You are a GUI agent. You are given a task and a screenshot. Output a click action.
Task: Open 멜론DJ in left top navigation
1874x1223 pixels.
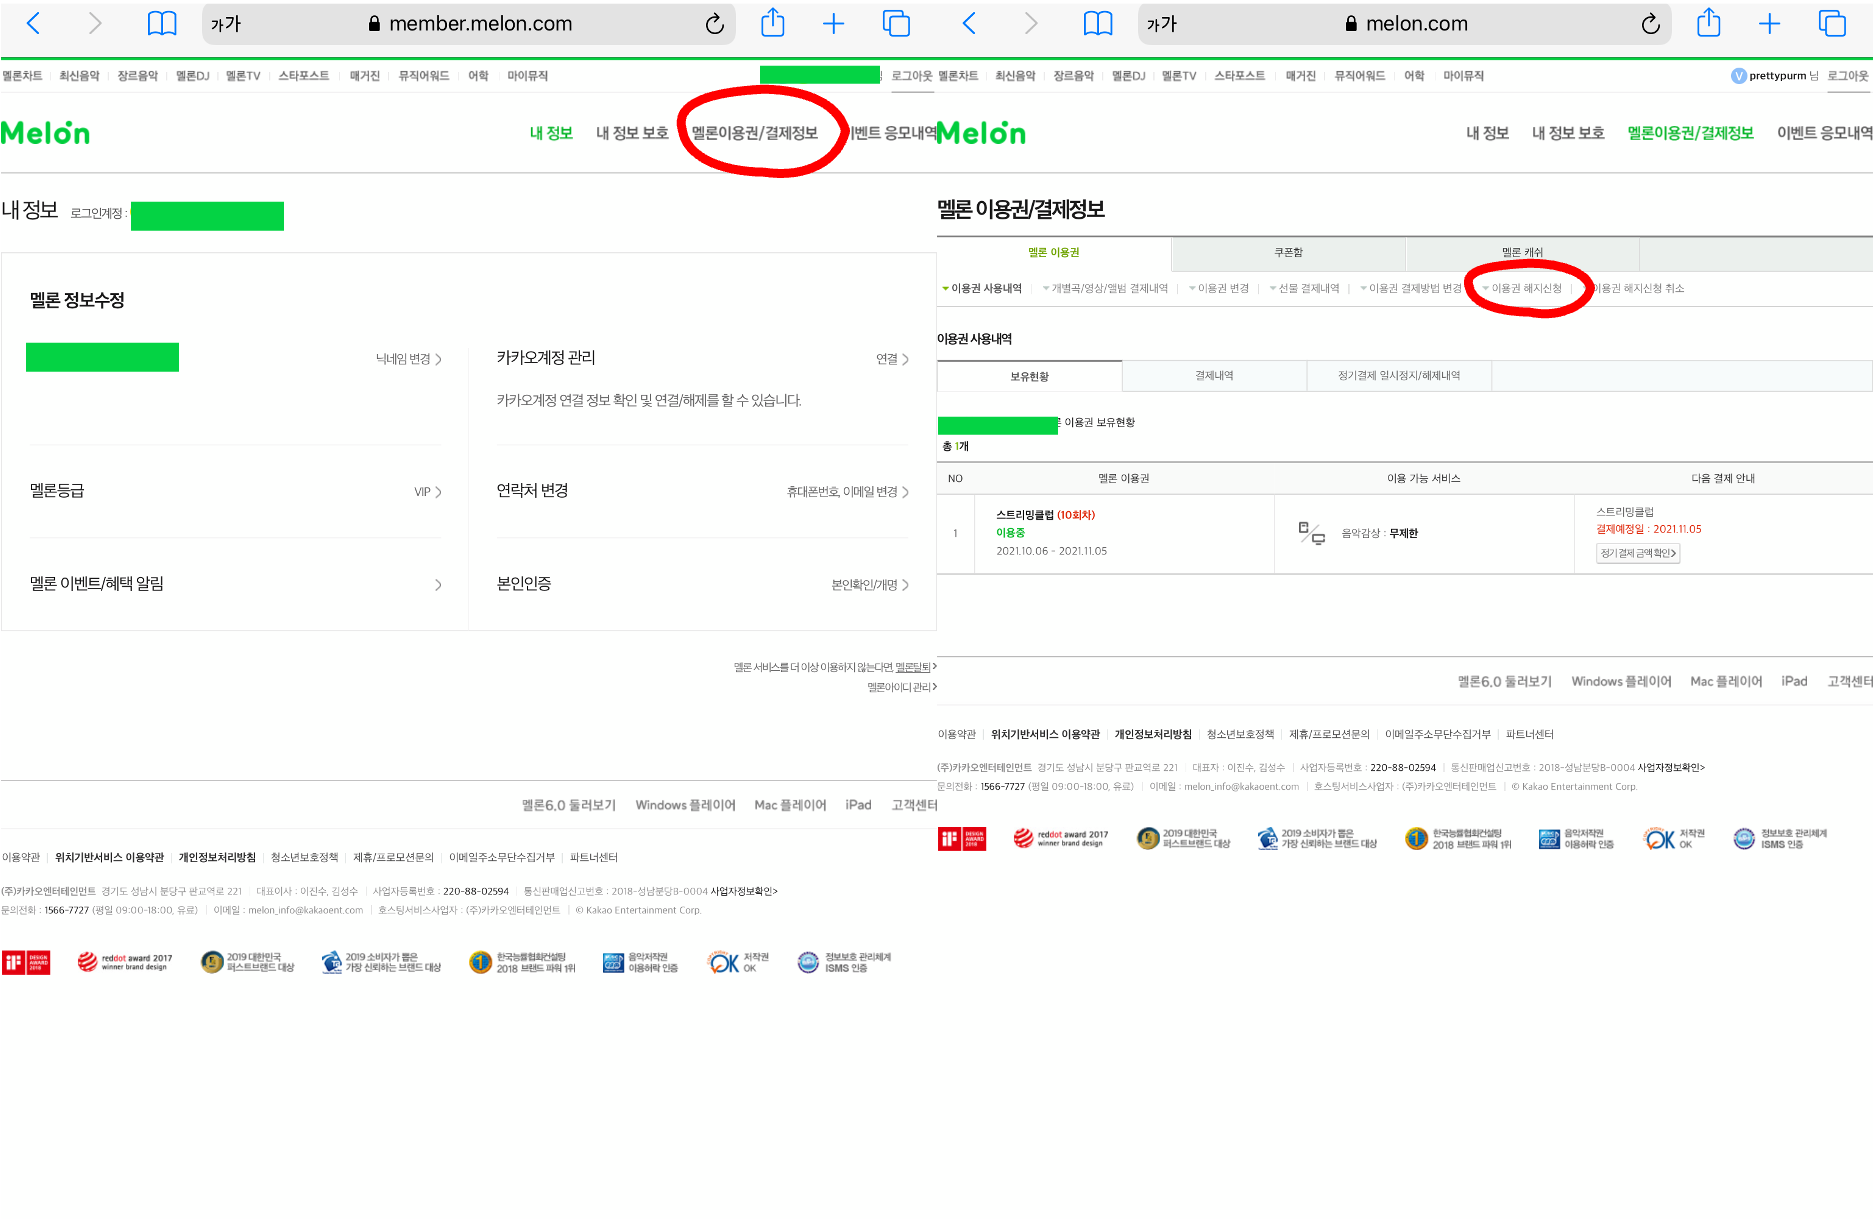(x=193, y=76)
